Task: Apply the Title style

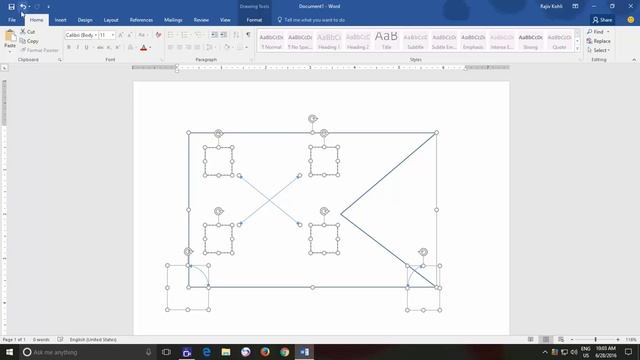Action: (387, 41)
